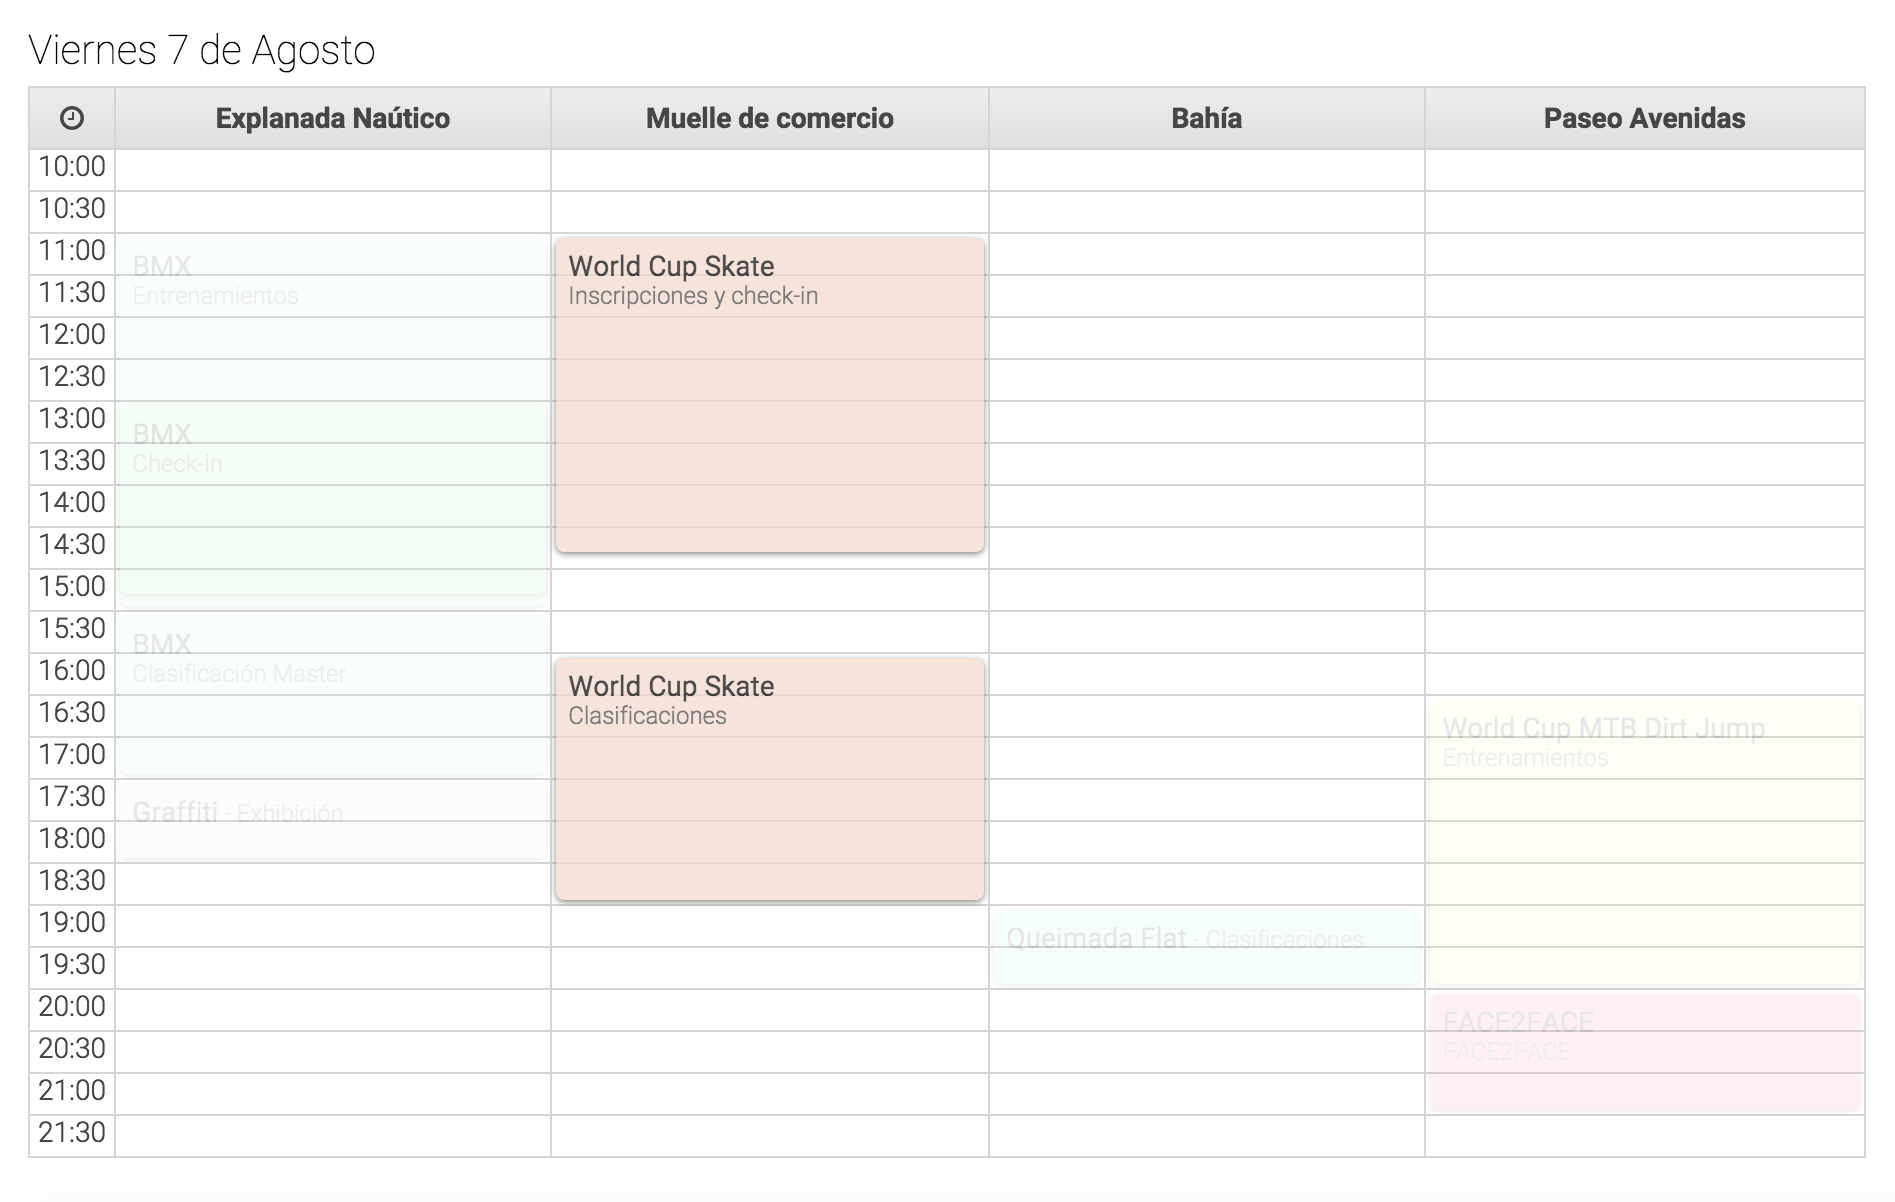The image size is (1895, 1202).
Task: Click the clock icon in table header
Action: click(72, 118)
